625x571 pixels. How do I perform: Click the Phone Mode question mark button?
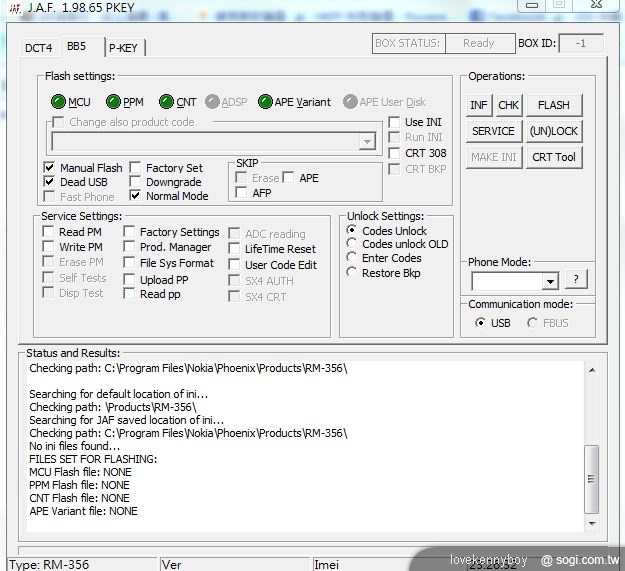576,279
